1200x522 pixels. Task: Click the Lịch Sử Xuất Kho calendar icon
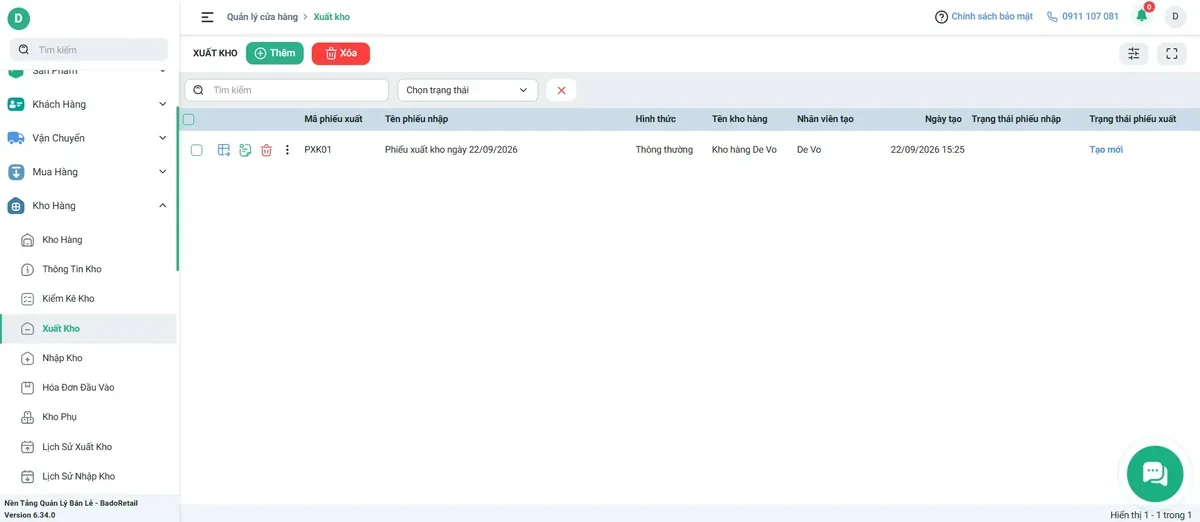tap(28, 447)
